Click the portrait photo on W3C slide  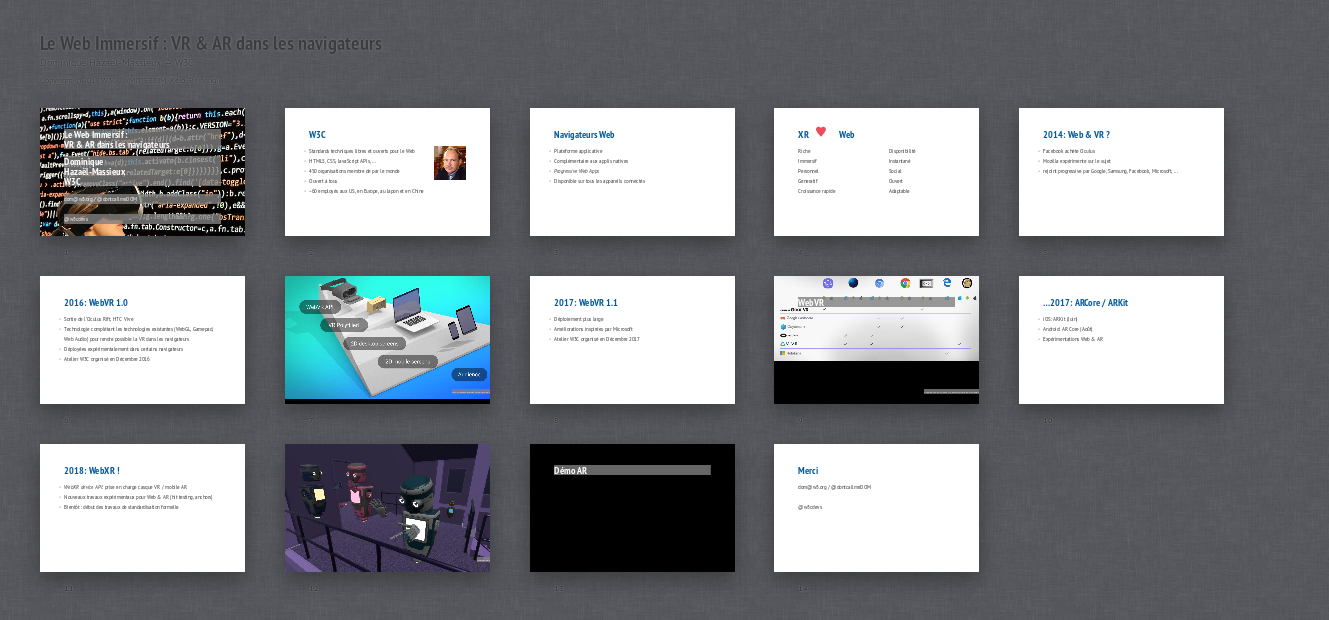click(449, 163)
